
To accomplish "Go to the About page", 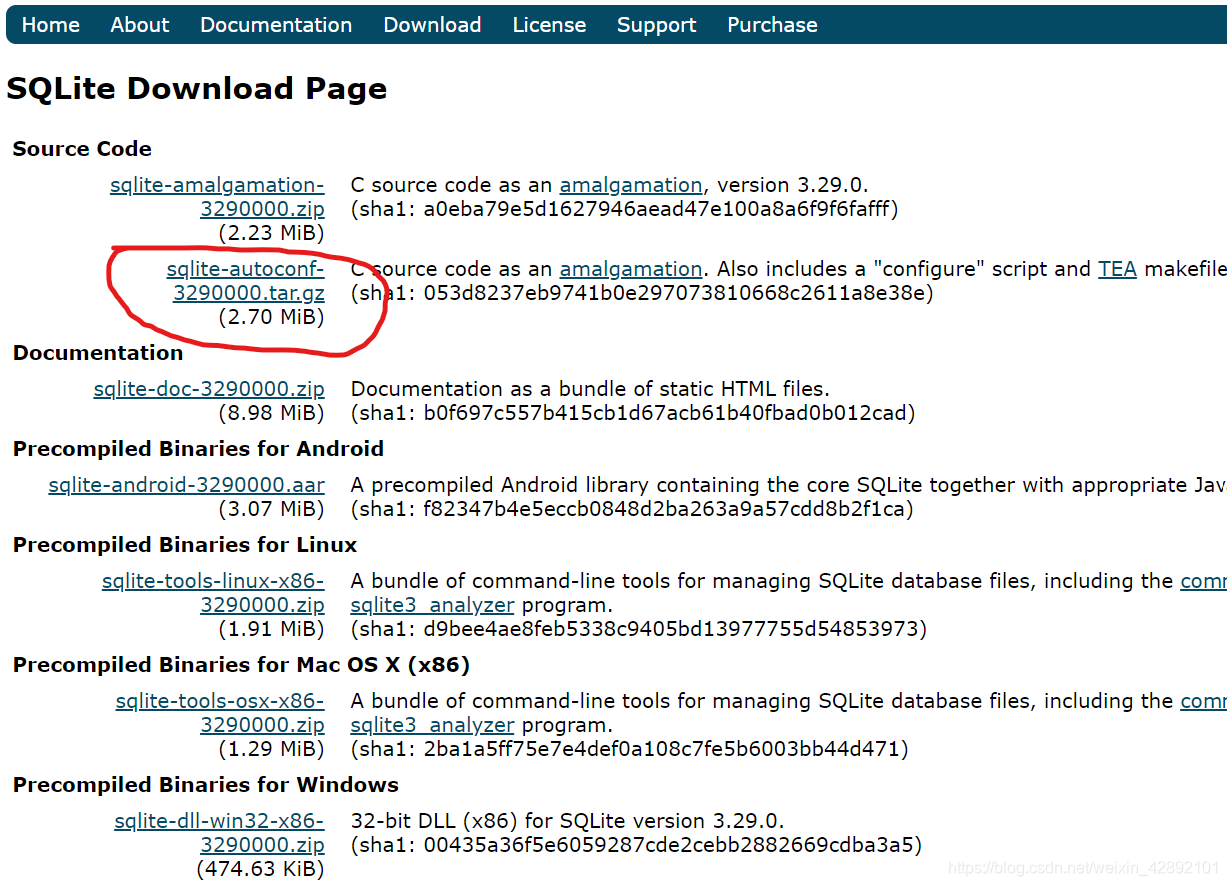I will pos(140,25).
